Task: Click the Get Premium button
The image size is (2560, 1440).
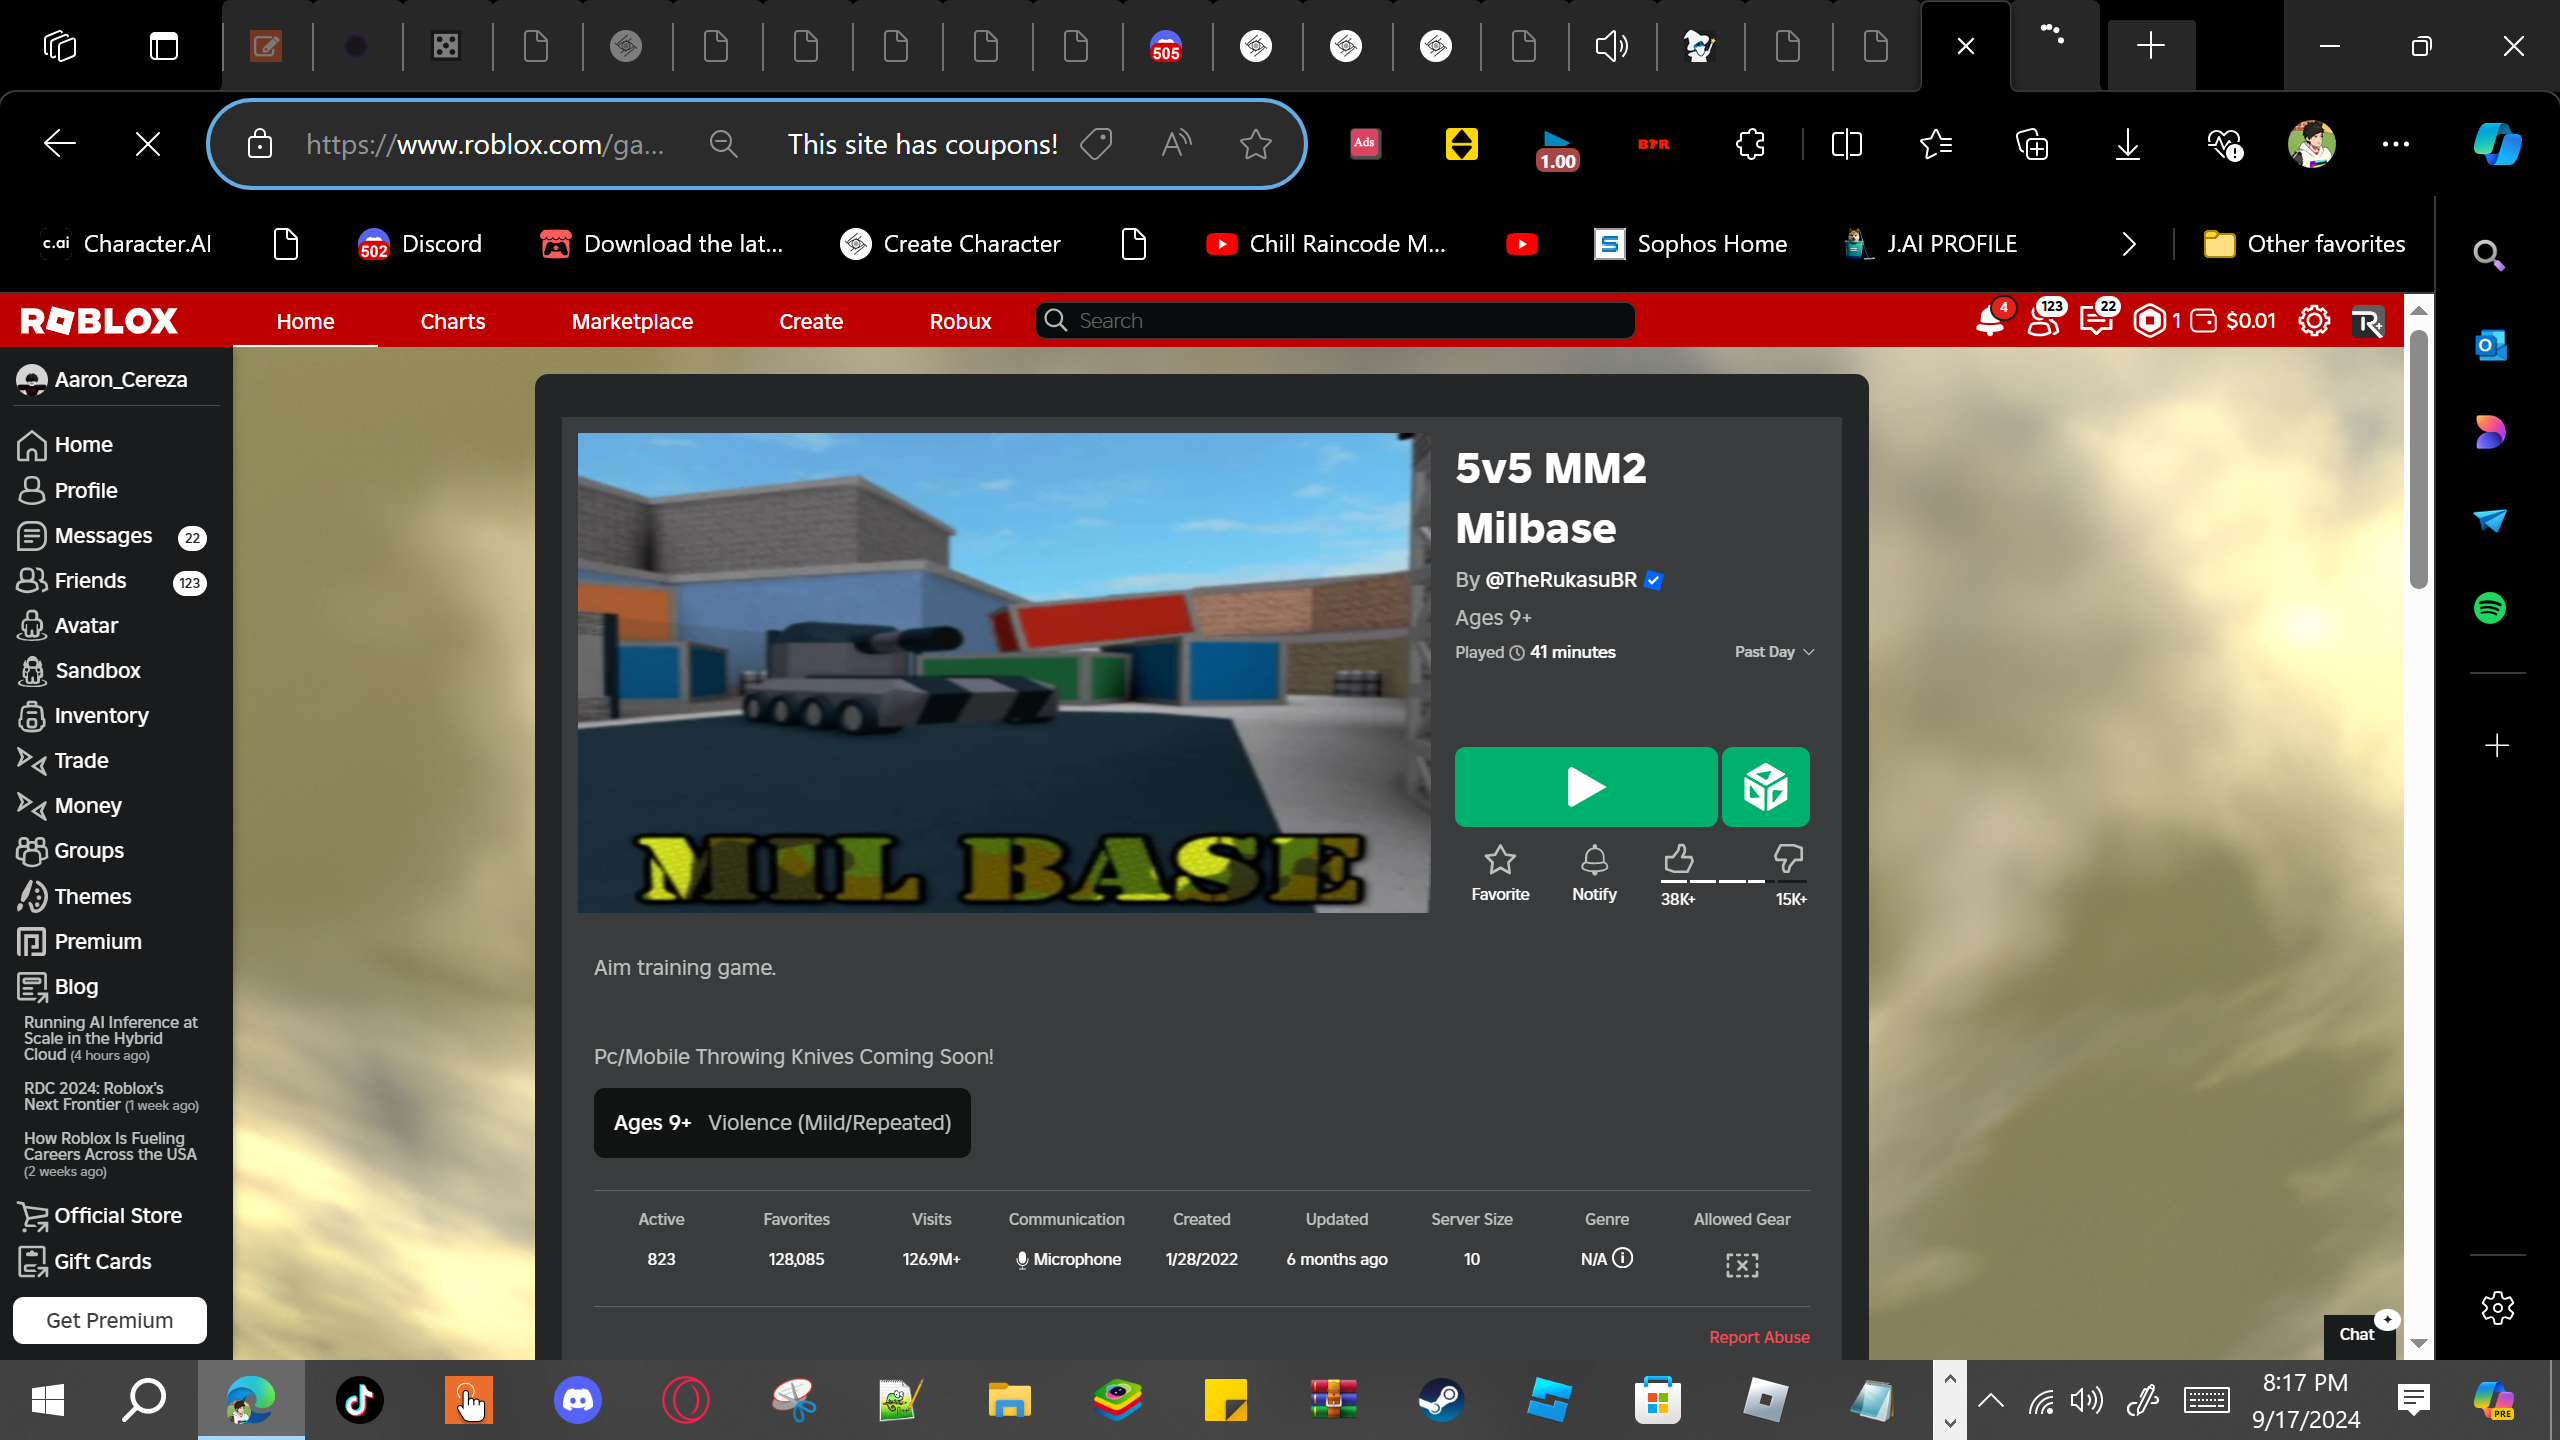Action: pos(110,1320)
